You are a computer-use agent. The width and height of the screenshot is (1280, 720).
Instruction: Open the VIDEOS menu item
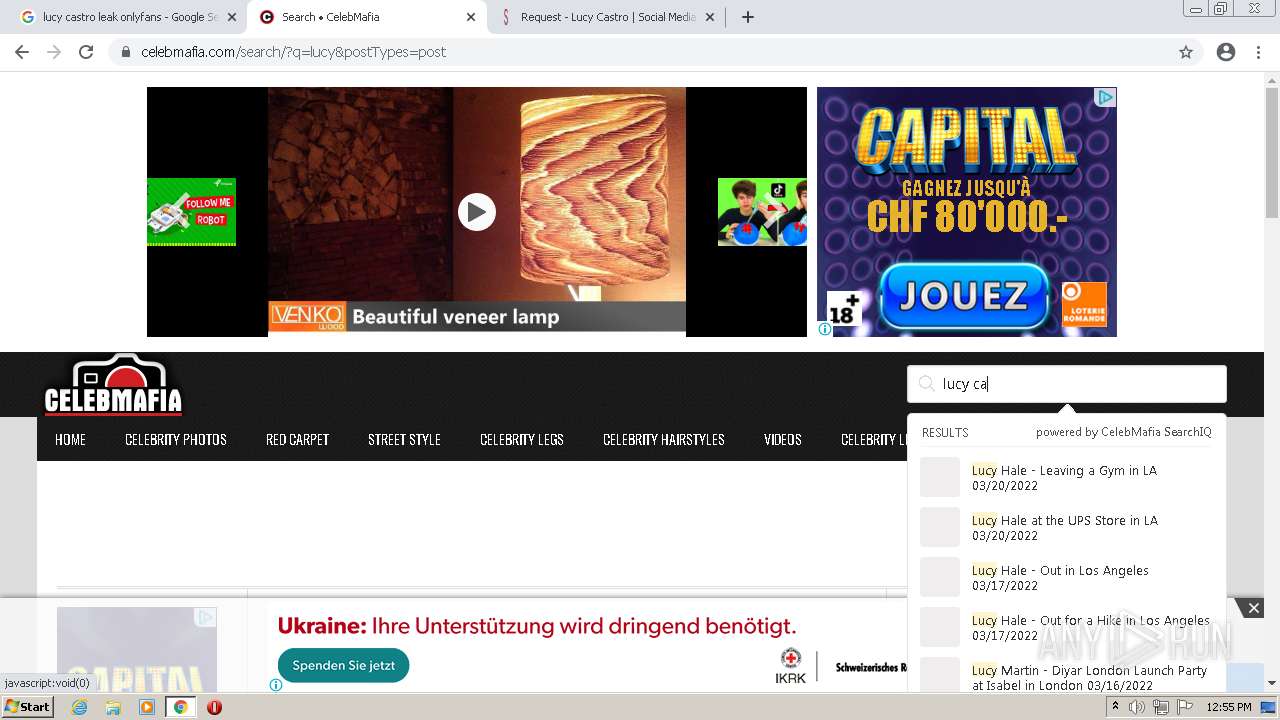(783, 440)
